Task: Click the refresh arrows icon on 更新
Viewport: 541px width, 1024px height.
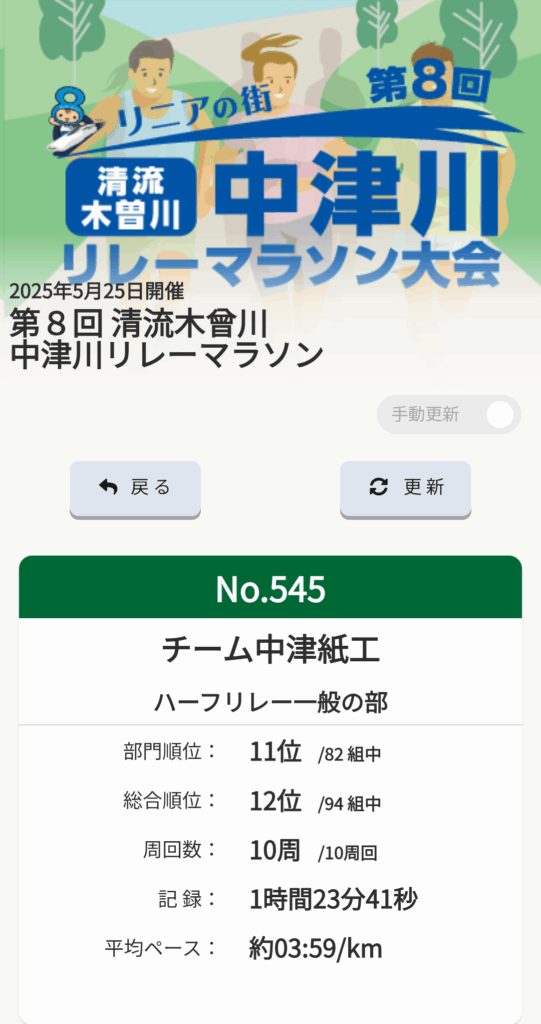Action: click(x=378, y=487)
